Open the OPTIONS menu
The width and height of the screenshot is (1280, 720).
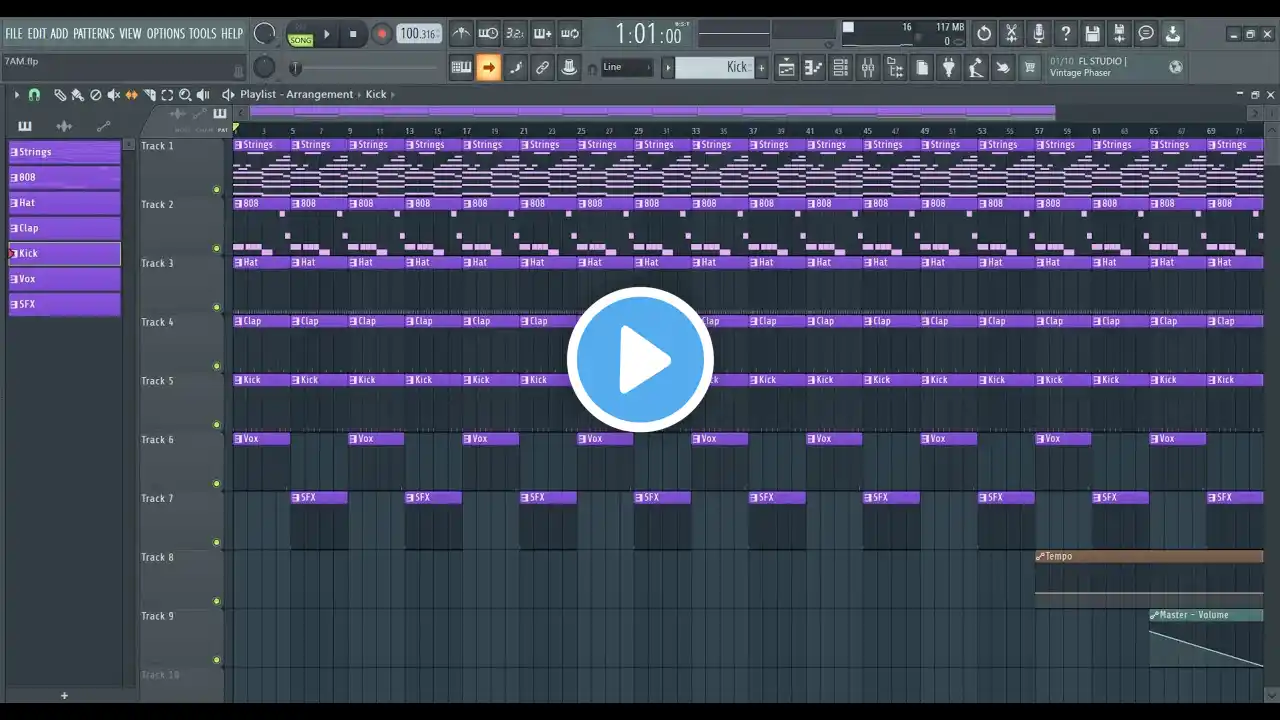click(x=165, y=34)
